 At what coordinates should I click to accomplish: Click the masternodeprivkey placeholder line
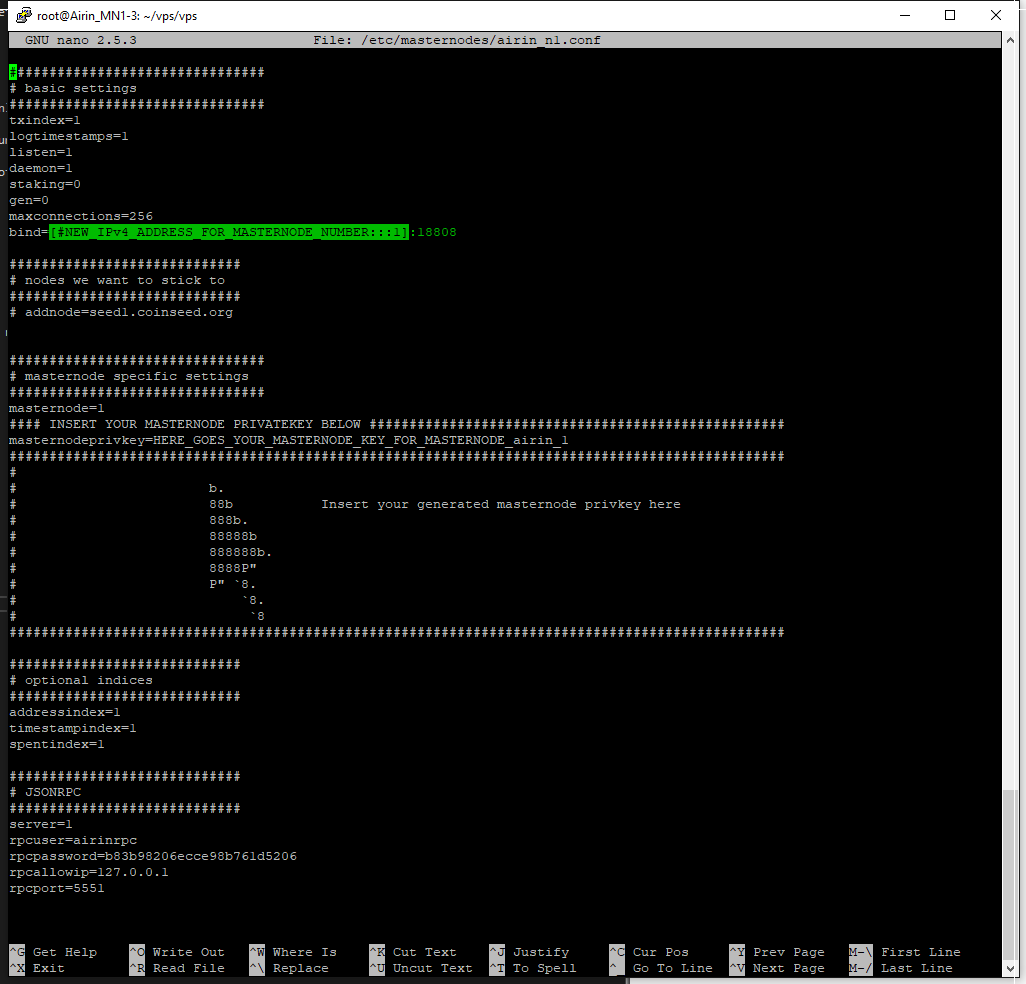click(x=289, y=440)
